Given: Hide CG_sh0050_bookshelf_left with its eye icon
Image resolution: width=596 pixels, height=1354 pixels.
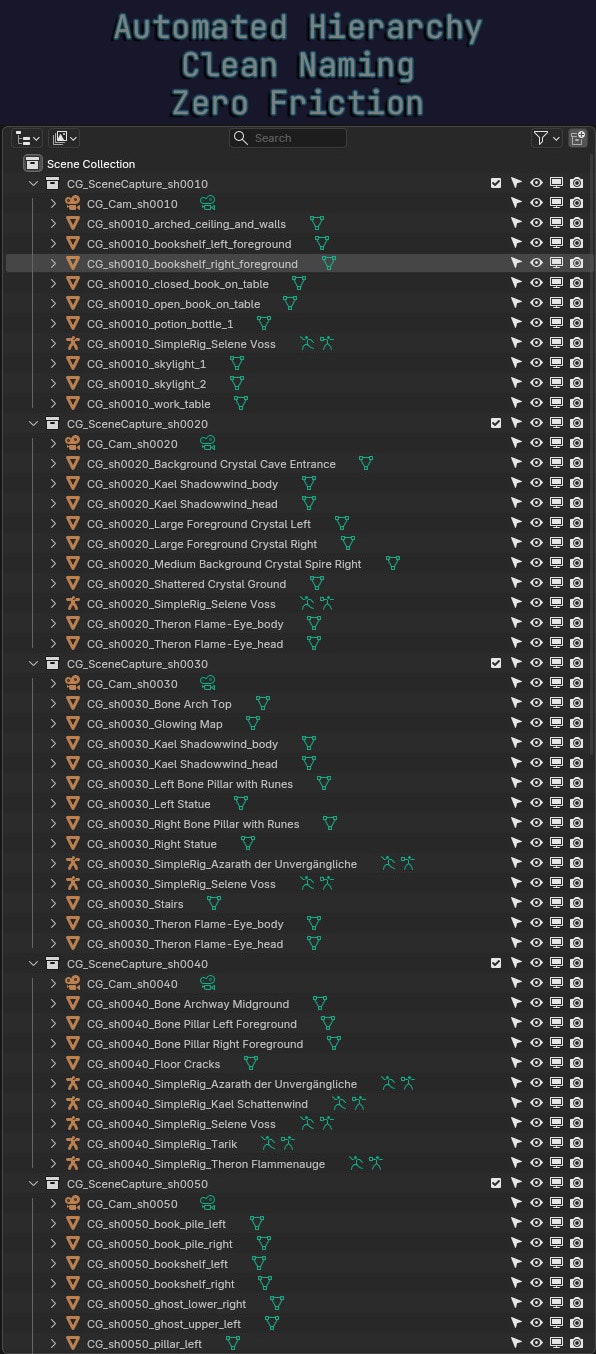Looking at the screenshot, I should click(537, 1264).
